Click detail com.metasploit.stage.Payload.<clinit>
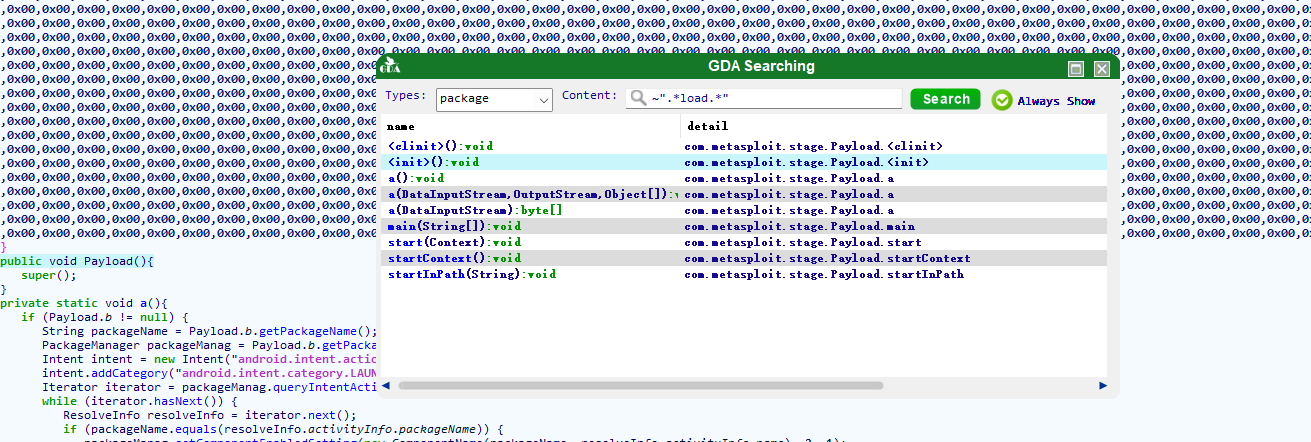 click(x=813, y=146)
